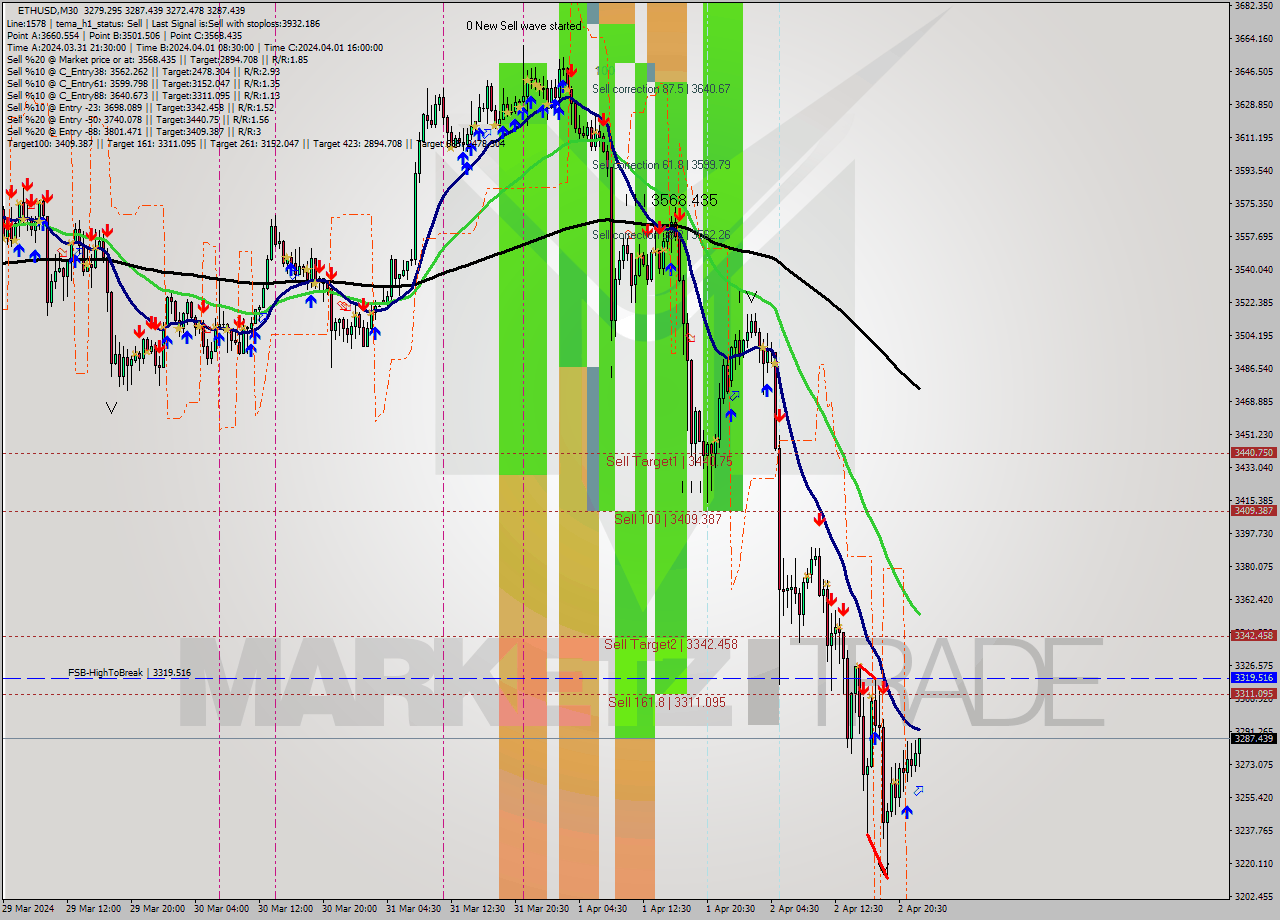Click the 3255.420 price axis value

pyautogui.click(x=1254, y=798)
